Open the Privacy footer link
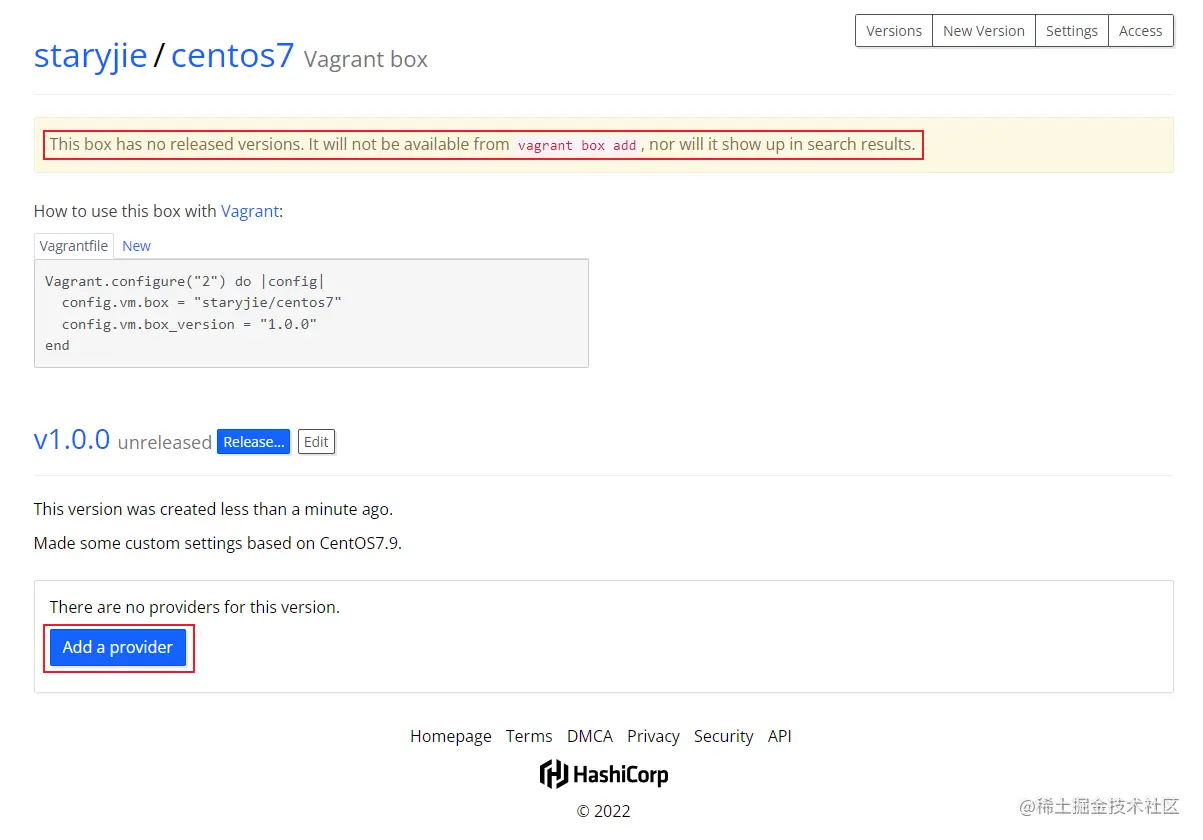The image size is (1203, 840). (x=654, y=736)
